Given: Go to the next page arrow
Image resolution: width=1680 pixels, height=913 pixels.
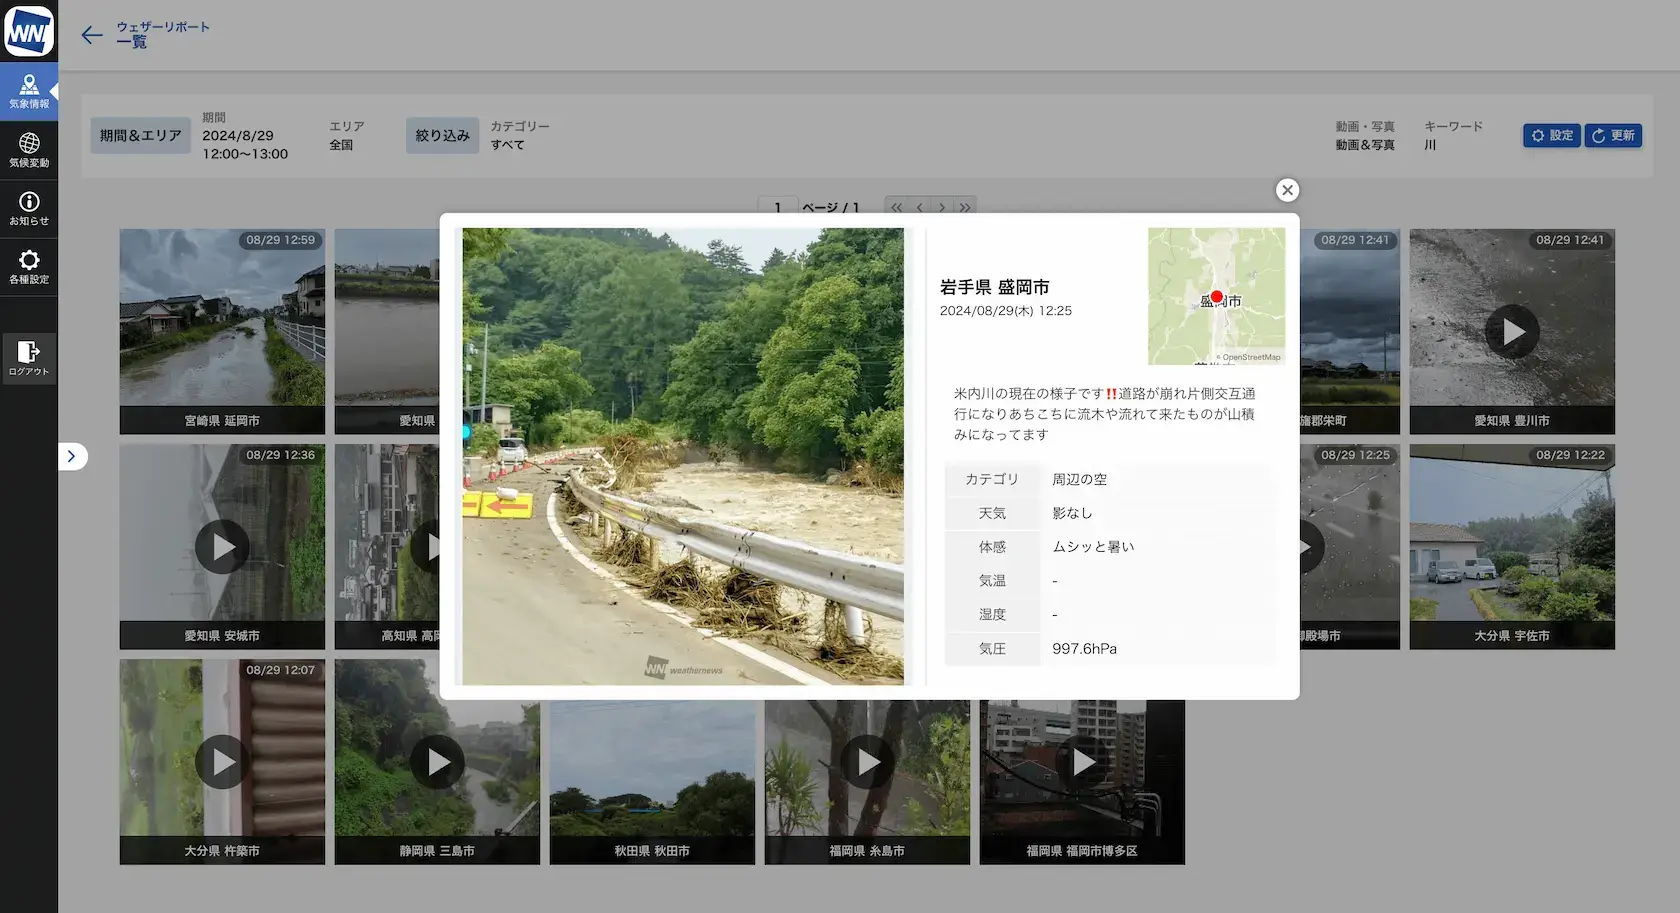Looking at the screenshot, I should (x=941, y=208).
